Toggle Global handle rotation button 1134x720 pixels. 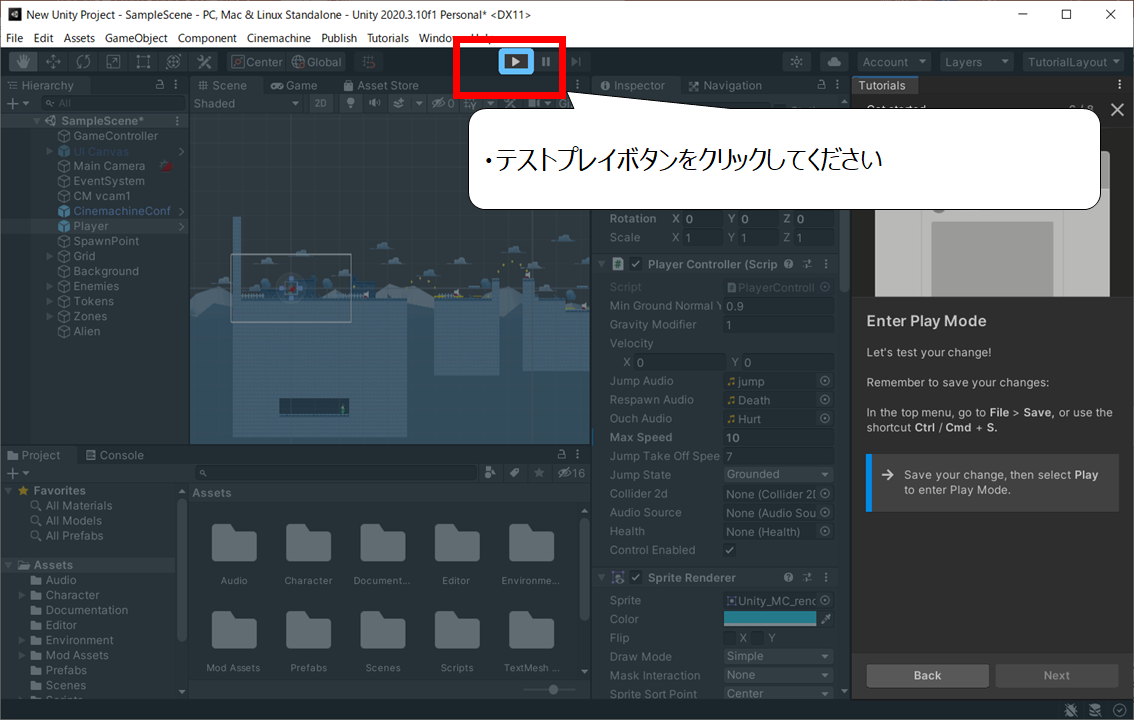[316, 62]
